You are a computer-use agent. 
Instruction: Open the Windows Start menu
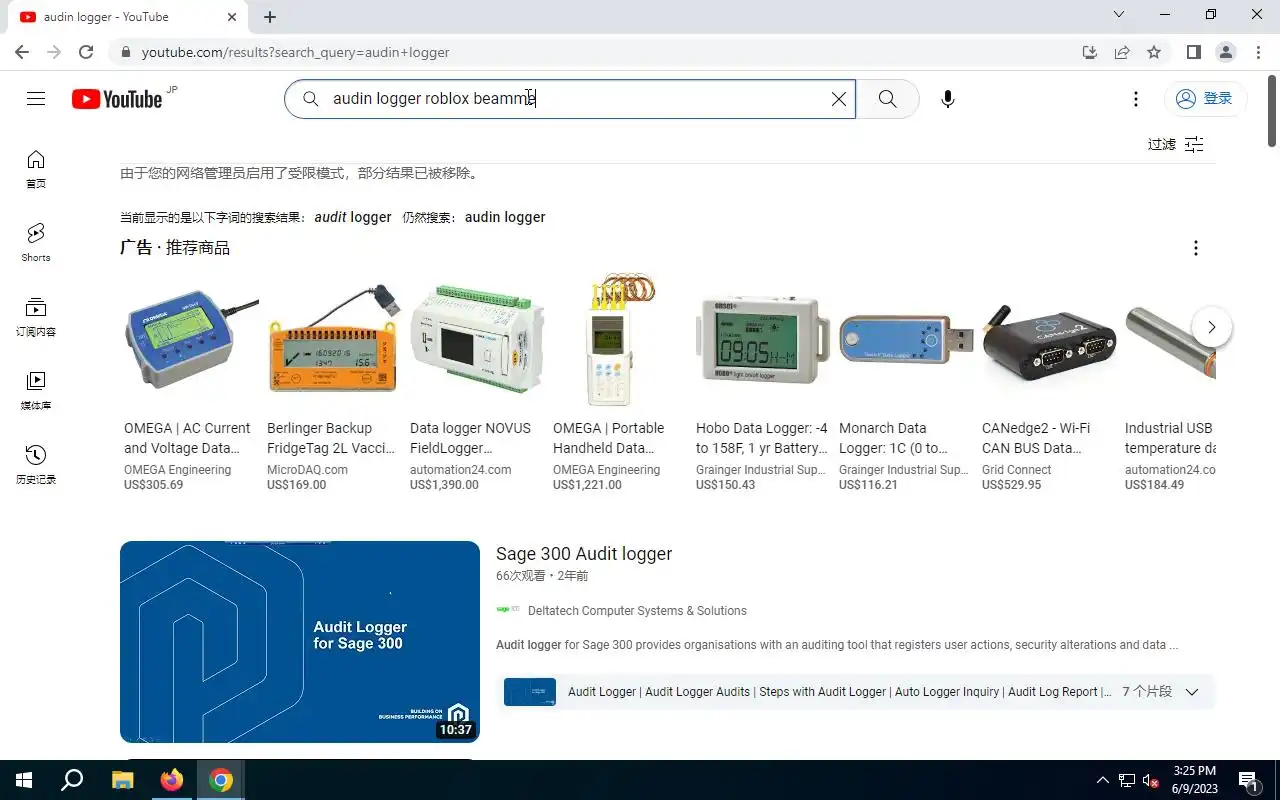tap(24, 780)
